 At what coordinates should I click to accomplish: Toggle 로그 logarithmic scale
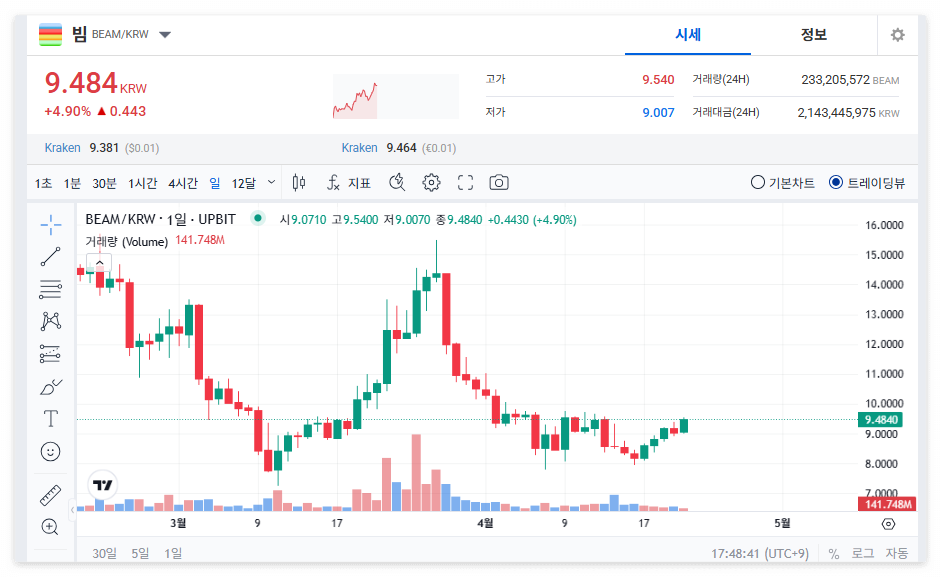[x=862, y=554]
